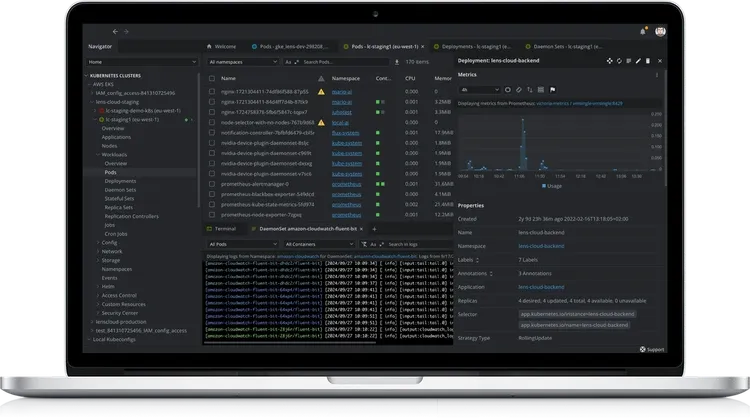Screen dimensions: 750x418
Task: Open Daemon Sets in Workloads tree
Action: pyautogui.click(x=120, y=190)
